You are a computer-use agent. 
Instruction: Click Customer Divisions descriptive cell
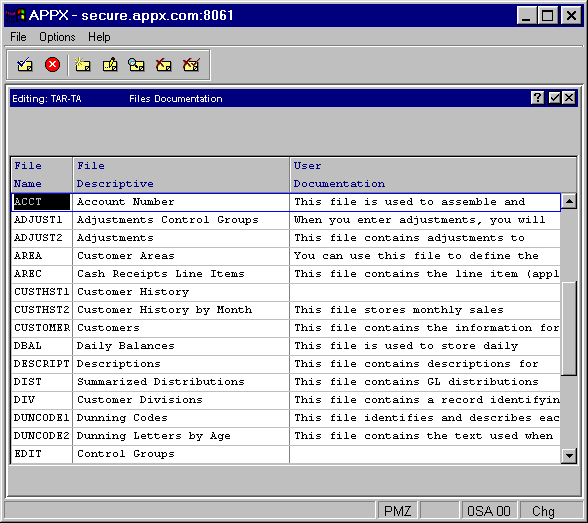pos(181,400)
